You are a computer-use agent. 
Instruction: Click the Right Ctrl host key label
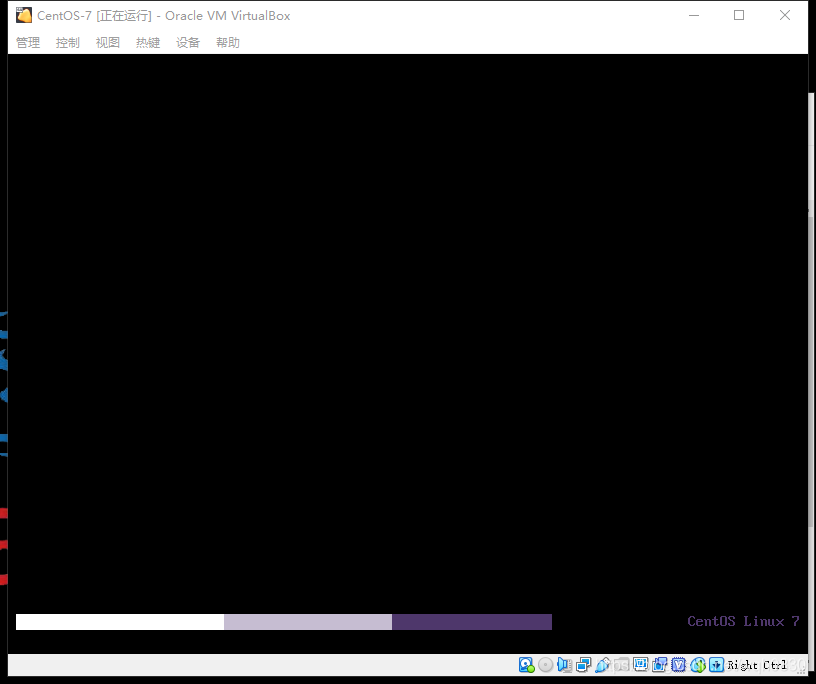coord(757,665)
